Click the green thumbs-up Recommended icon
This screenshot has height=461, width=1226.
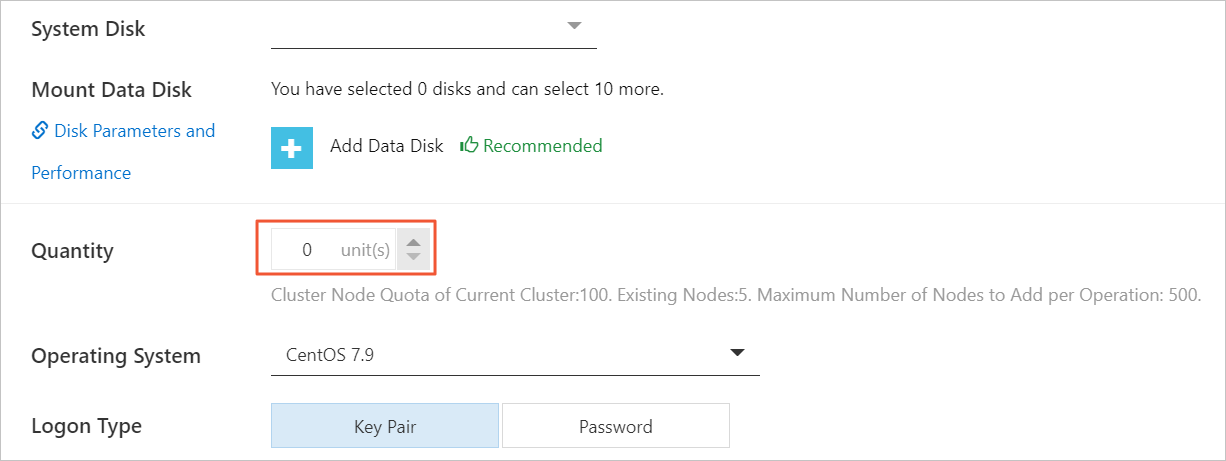(468, 146)
